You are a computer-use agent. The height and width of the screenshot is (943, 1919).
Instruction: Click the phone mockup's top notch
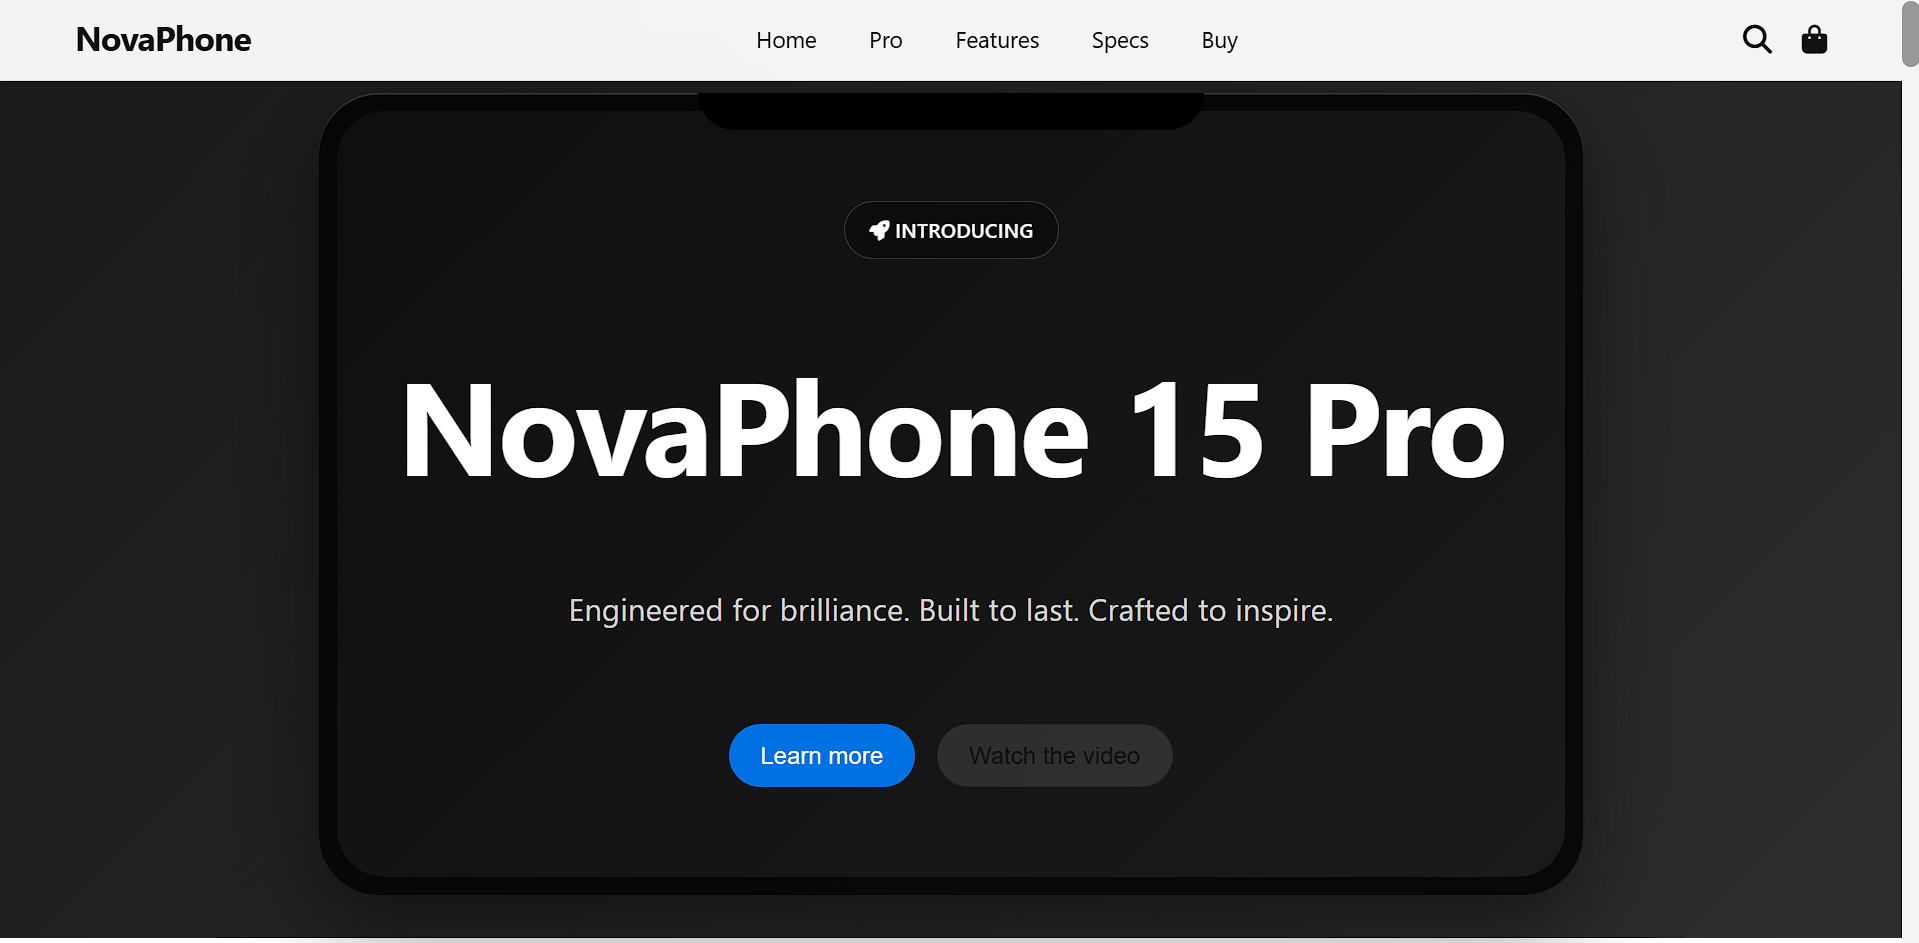coord(951,111)
